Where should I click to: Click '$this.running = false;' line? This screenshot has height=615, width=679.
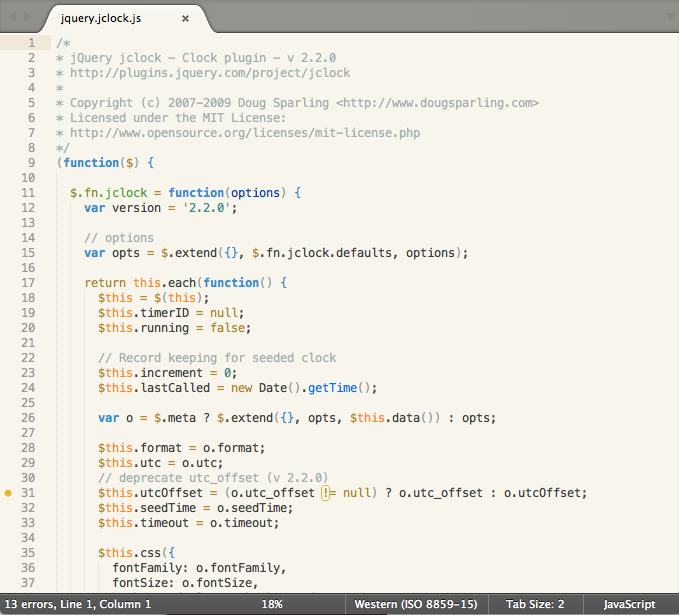[175, 328]
